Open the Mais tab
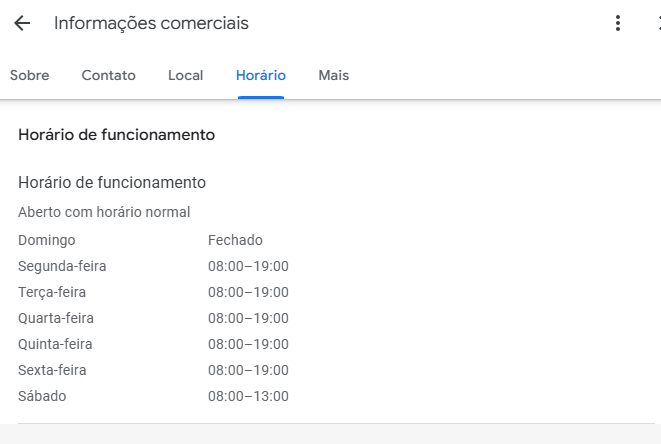This screenshot has width=661, height=444. click(x=333, y=75)
